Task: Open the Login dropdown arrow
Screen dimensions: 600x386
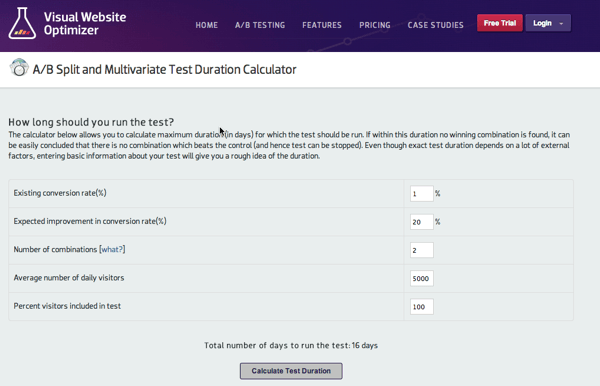Action: pyautogui.click(x=561, y=23)
